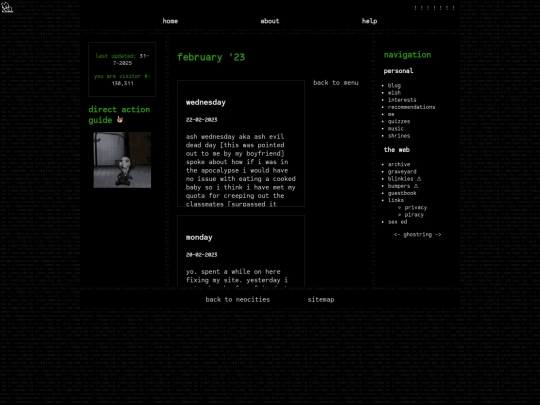Click the warning triangle next to blinkies
540x405 pixels.
(x=419, y=179)
